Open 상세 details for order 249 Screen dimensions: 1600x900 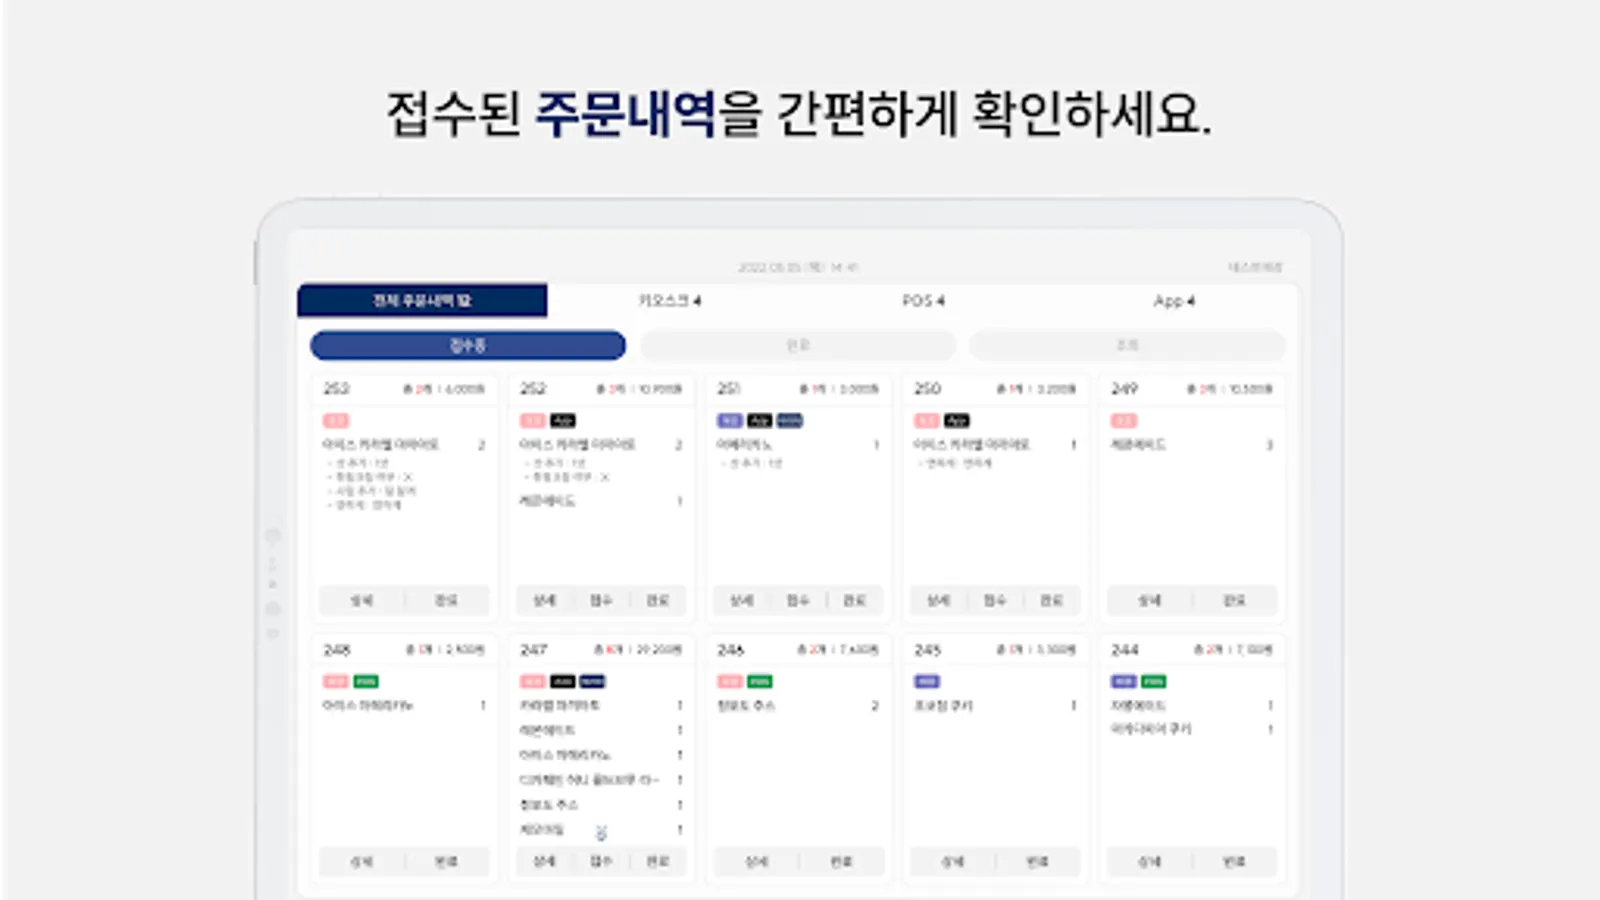coord(1150,600)
